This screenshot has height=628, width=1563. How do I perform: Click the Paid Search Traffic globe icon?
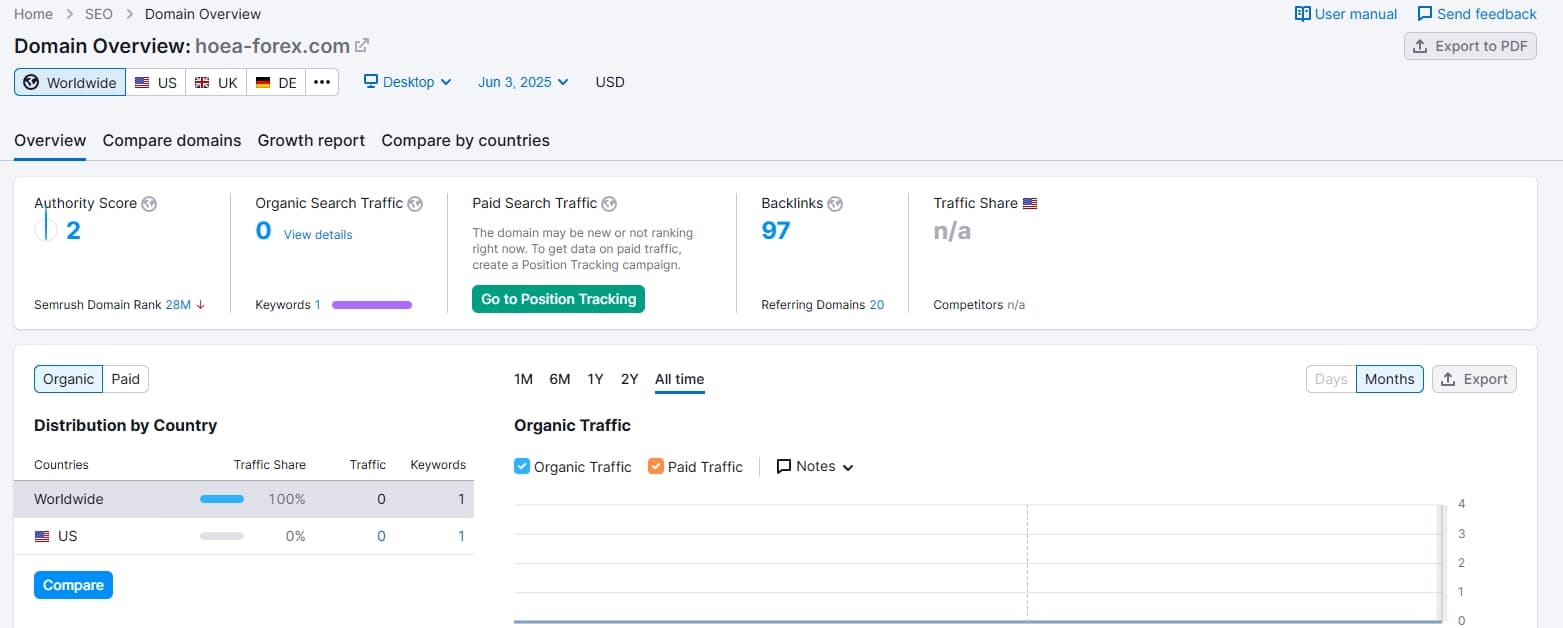click(x=609, y=203)
